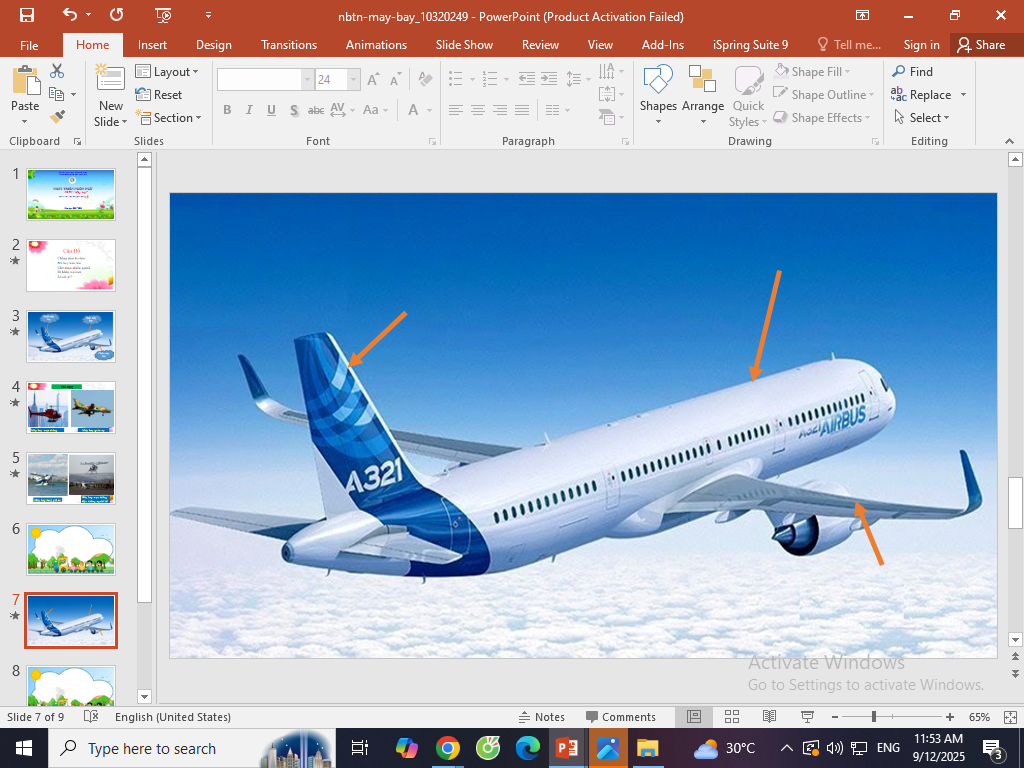Toggle the Notes pane

(542, 717)
